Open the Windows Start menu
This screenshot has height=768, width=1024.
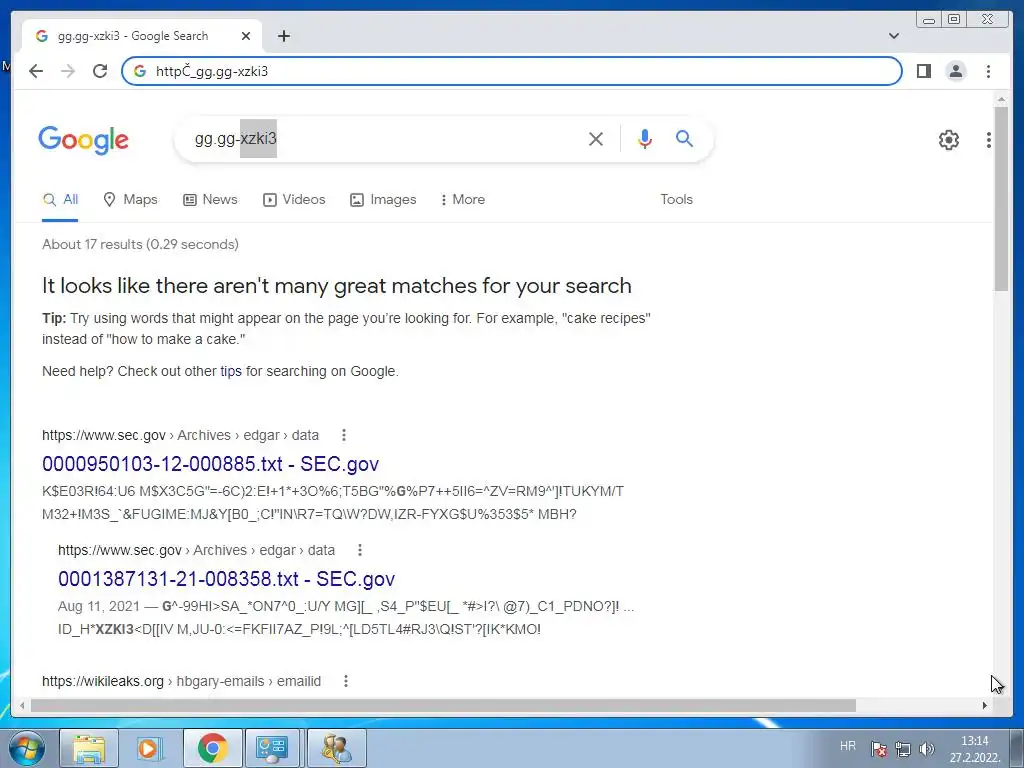[26, 748]
